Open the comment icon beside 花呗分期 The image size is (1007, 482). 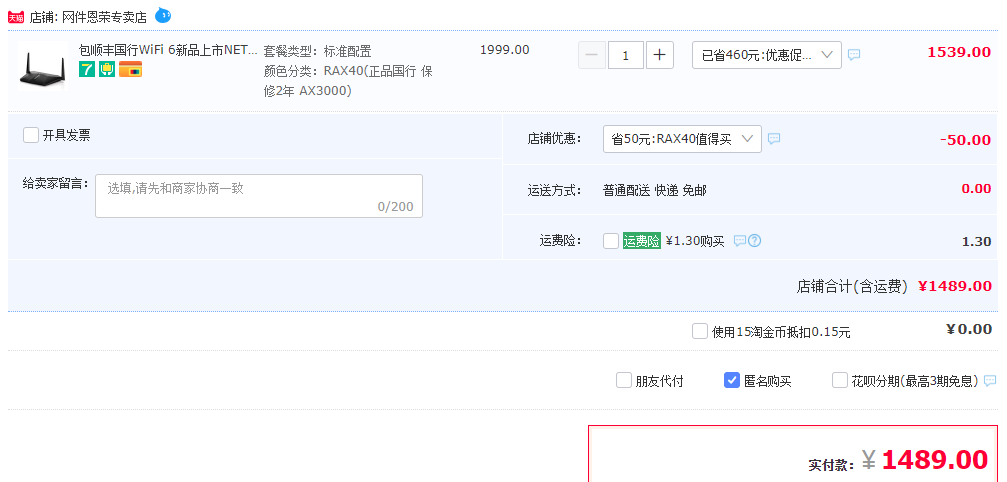click(x=990, y=380)
